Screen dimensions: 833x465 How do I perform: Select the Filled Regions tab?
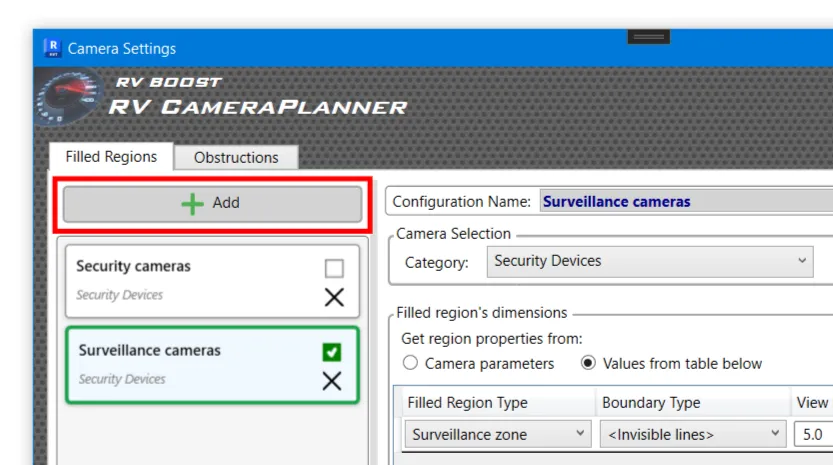point(111,157)
